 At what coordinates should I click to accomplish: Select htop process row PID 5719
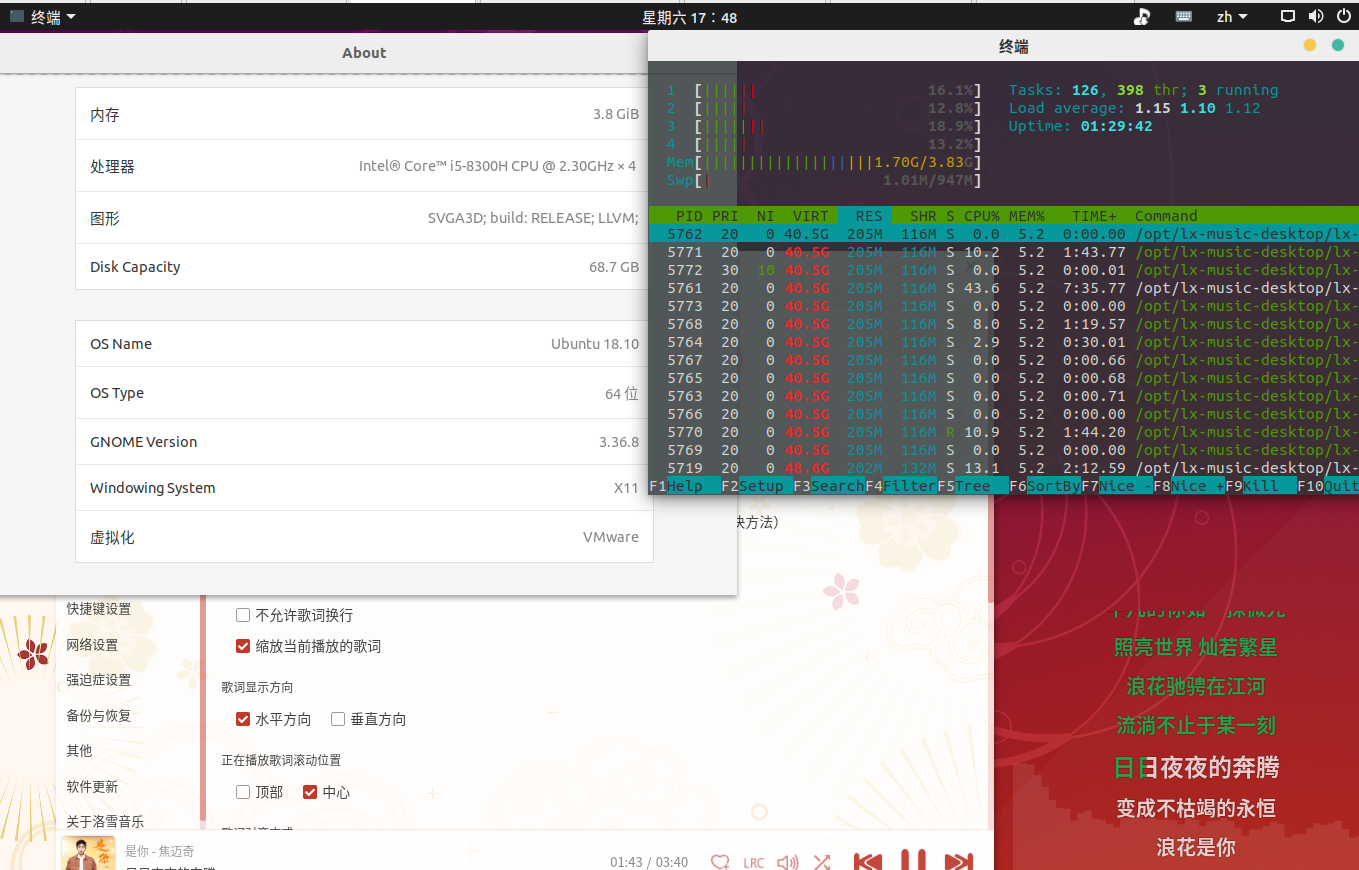(x=1004, y=468)
